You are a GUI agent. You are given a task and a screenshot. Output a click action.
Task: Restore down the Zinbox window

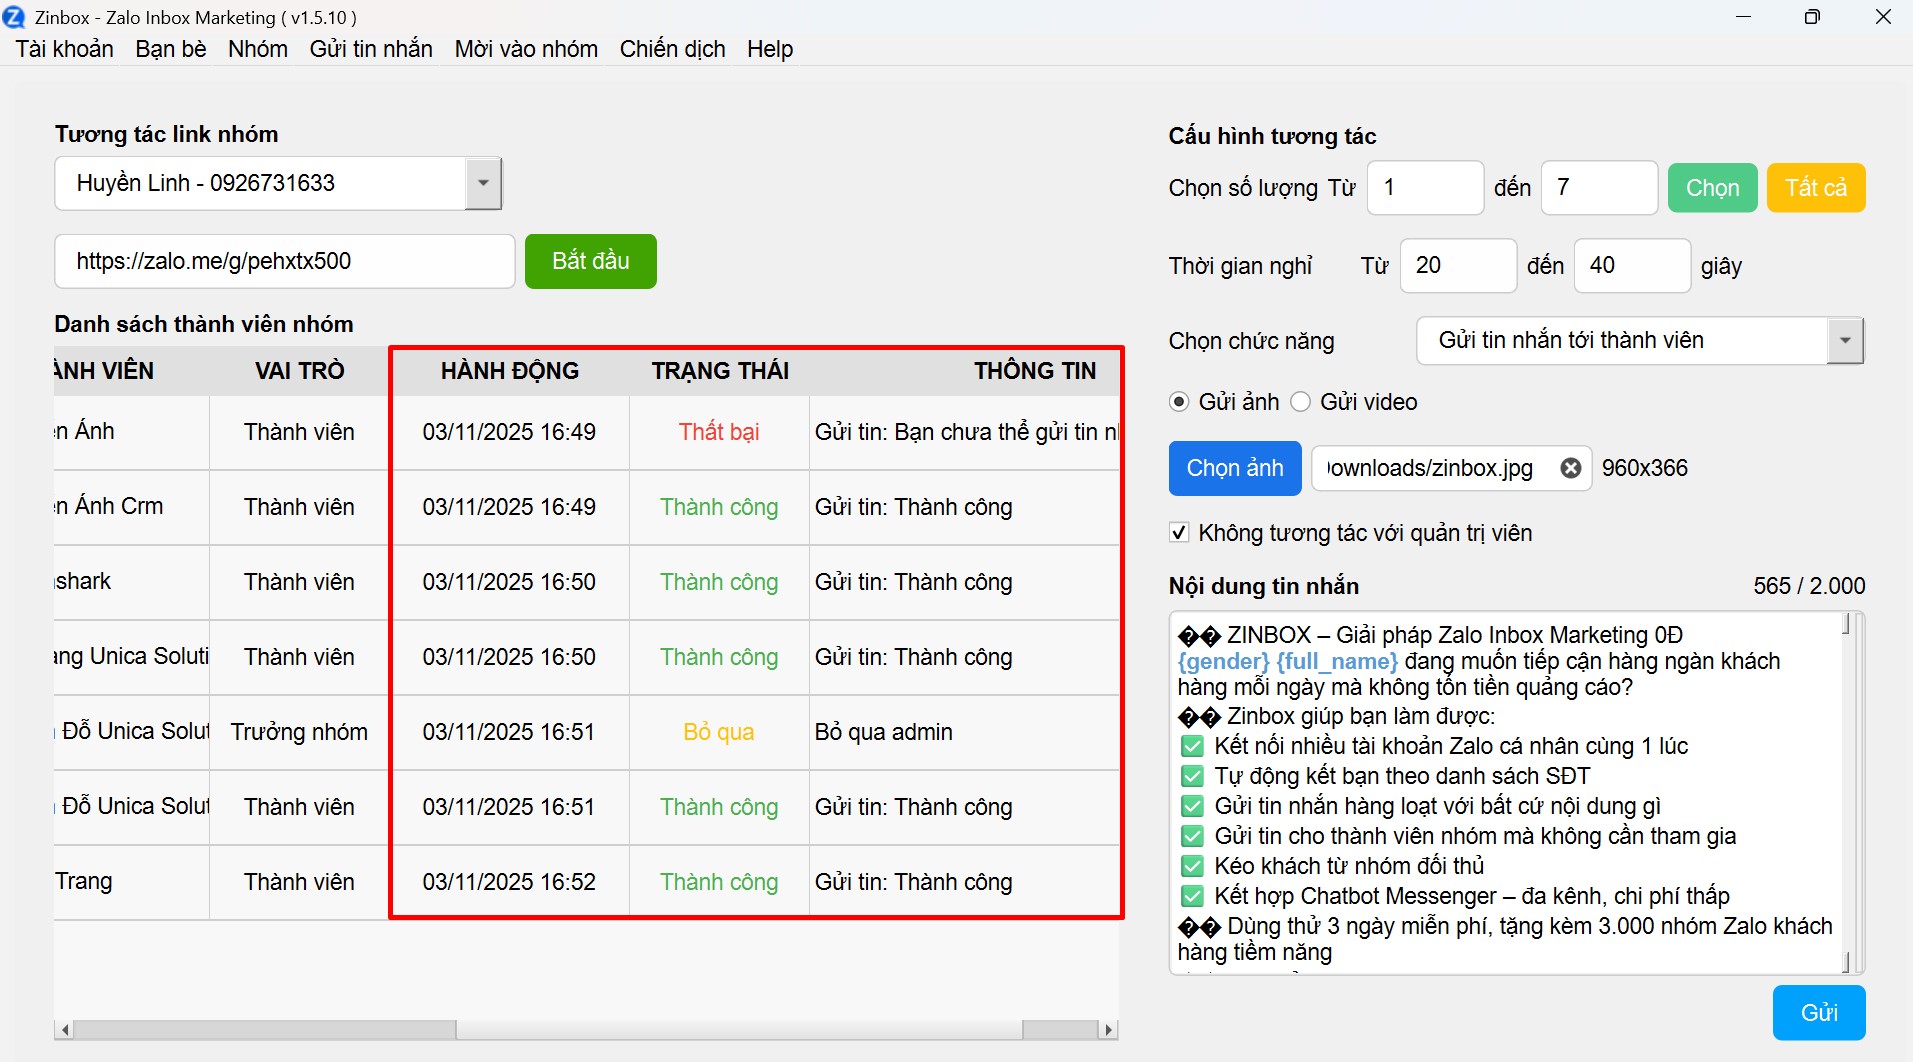point(1811,17)
